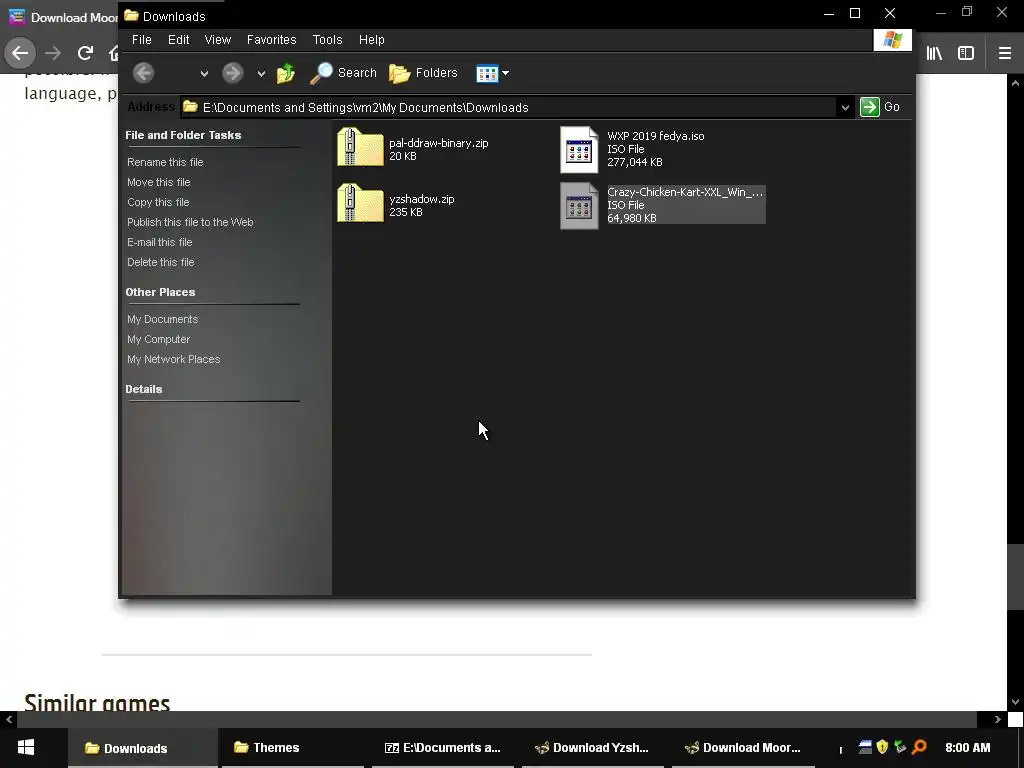Select the yzshadow.zip folder icon

(360, 203)
